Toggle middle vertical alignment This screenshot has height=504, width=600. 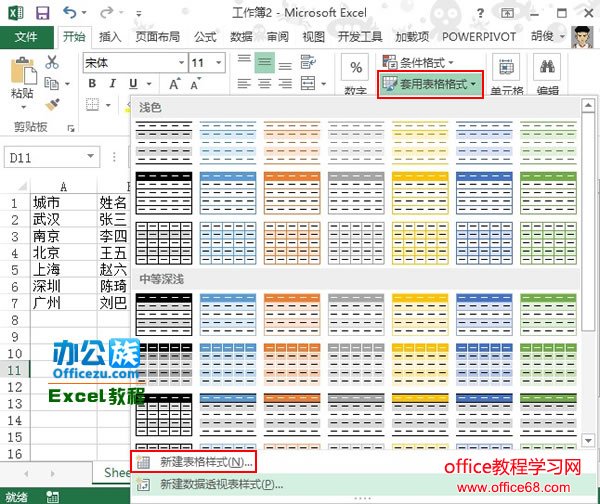(264, 62)
